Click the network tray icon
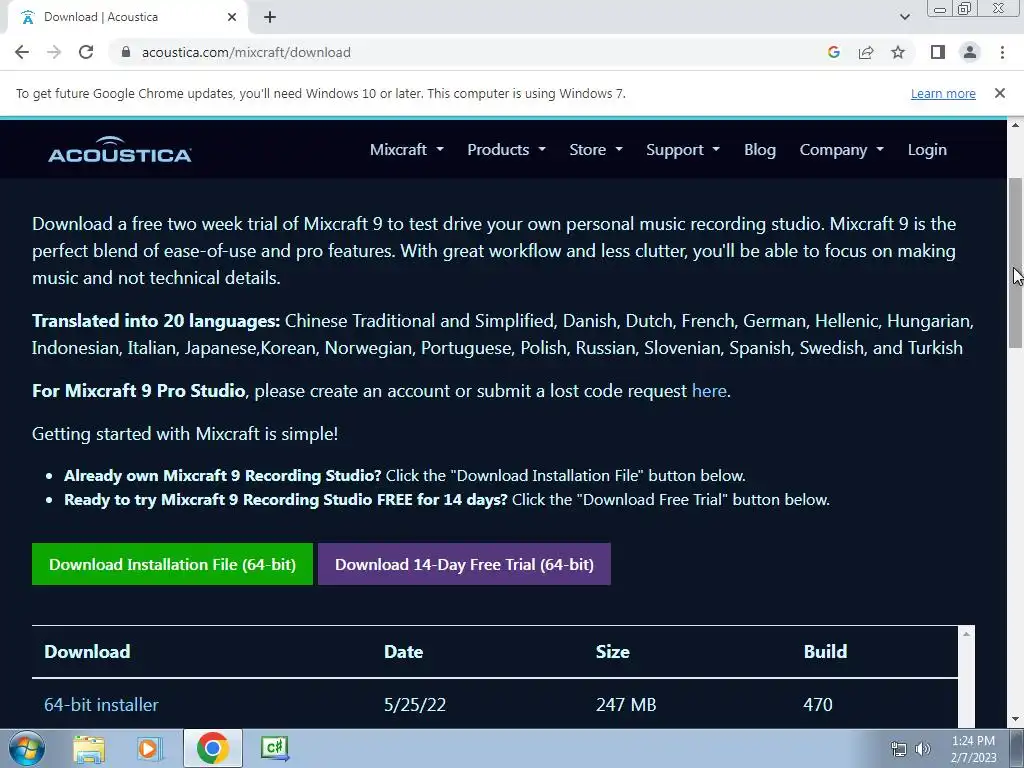This screenshot has height=768, width=1024. [899, 749]
